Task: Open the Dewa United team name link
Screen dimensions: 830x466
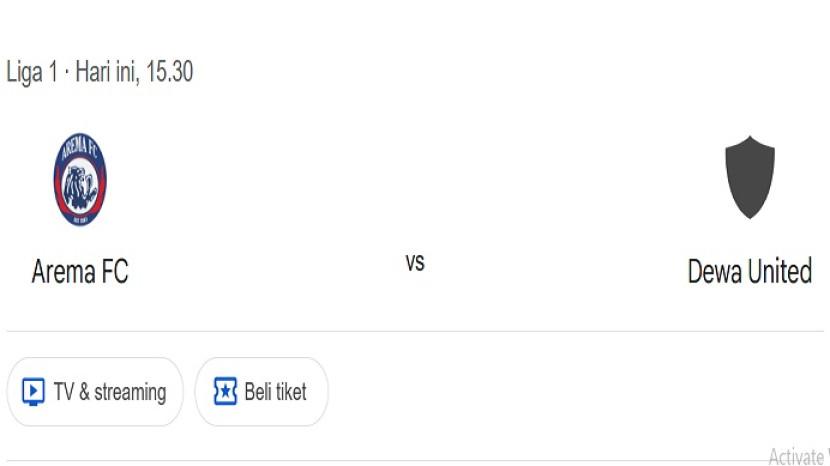Action: pyautogui.click(x=749, y=271)
